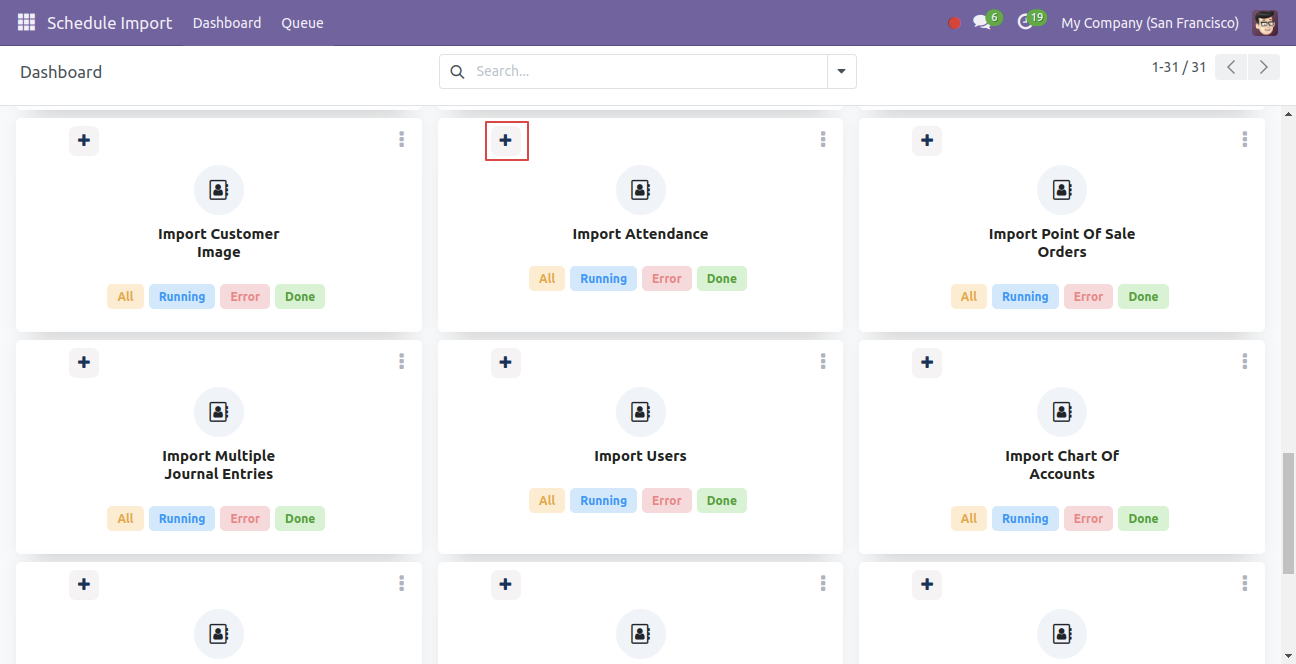Filter All on Import Multiple Journal Entries

(x=125, y=519)
